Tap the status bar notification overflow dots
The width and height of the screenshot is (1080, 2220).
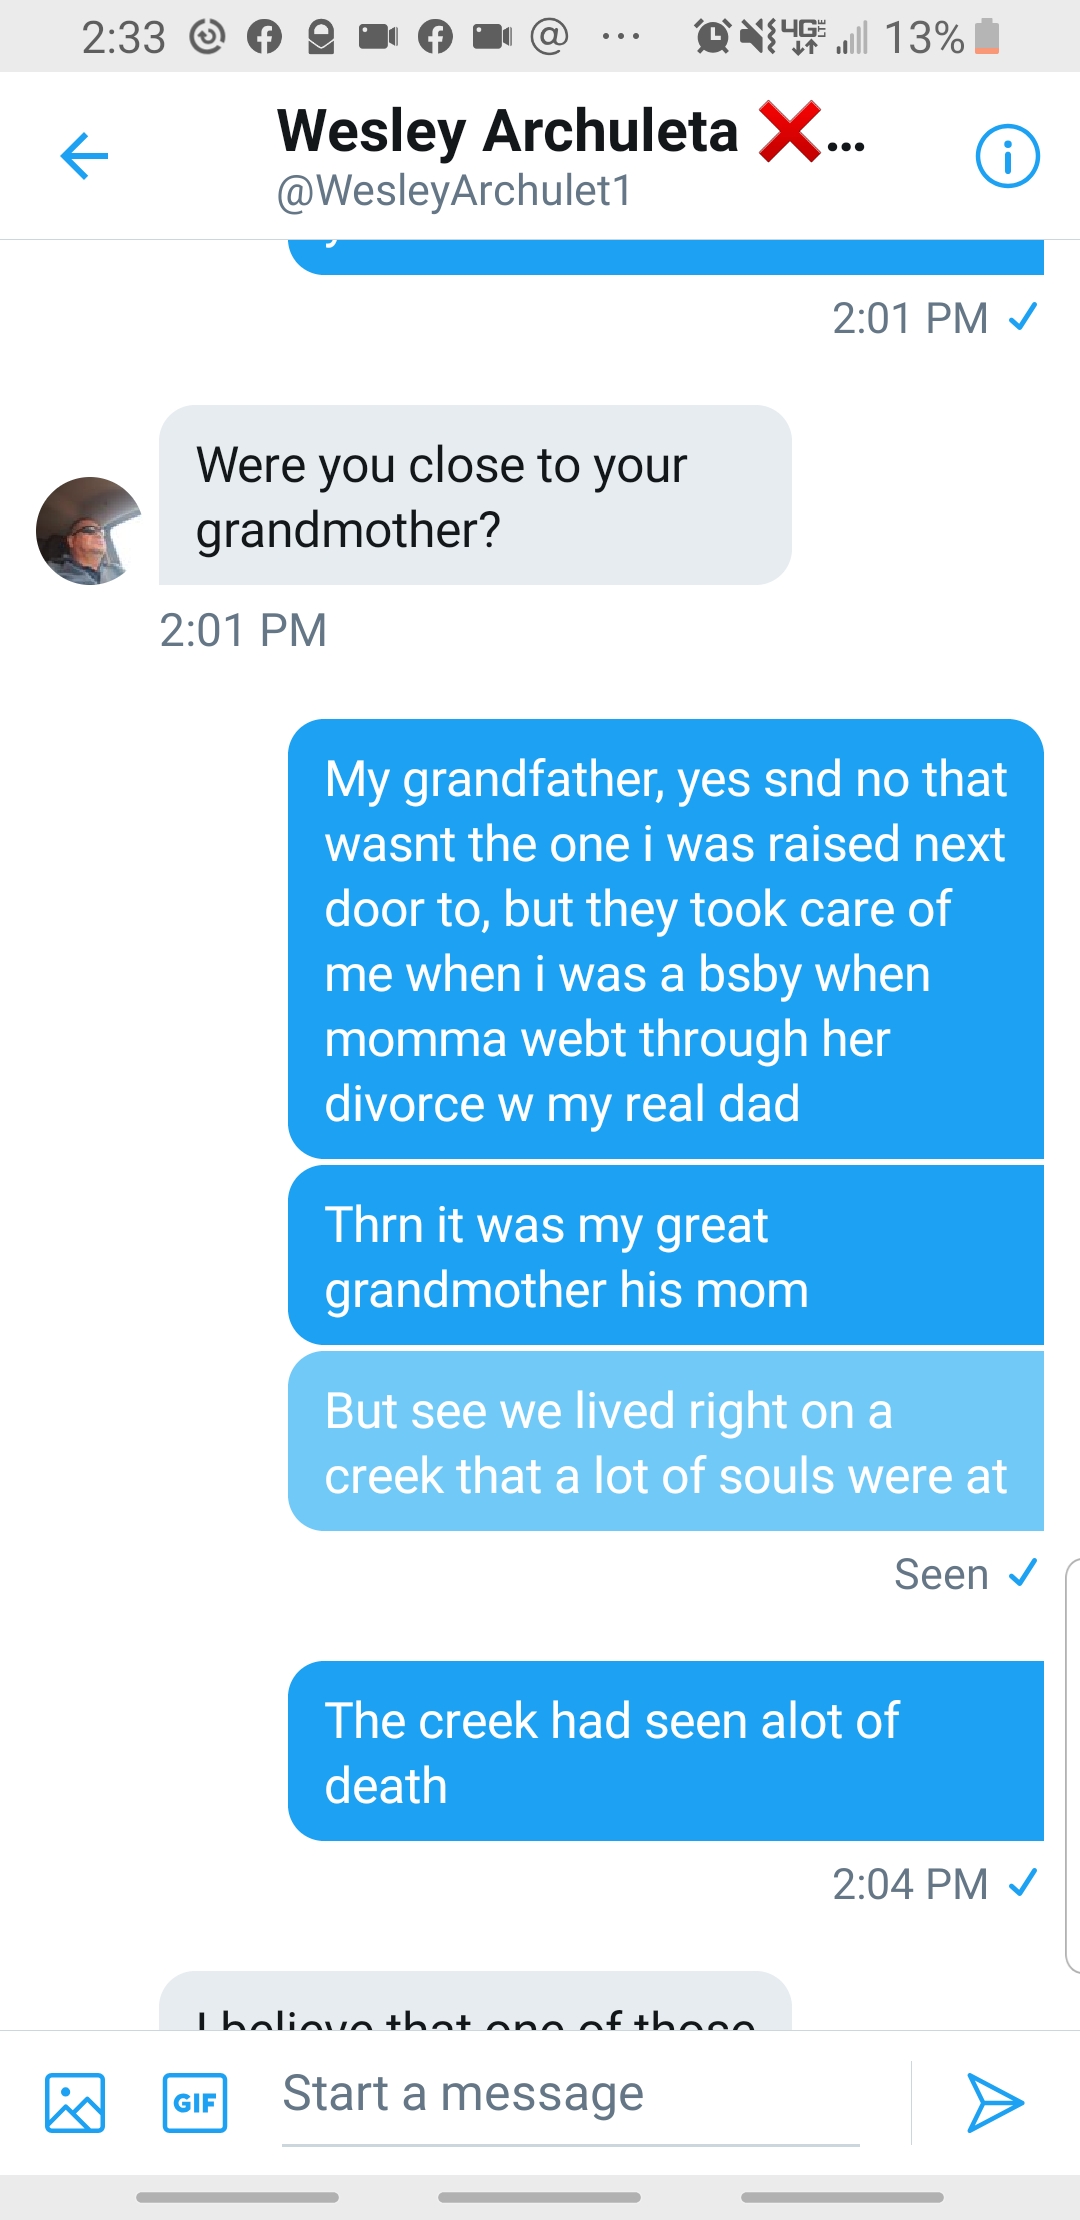click(x=620, y=38)
